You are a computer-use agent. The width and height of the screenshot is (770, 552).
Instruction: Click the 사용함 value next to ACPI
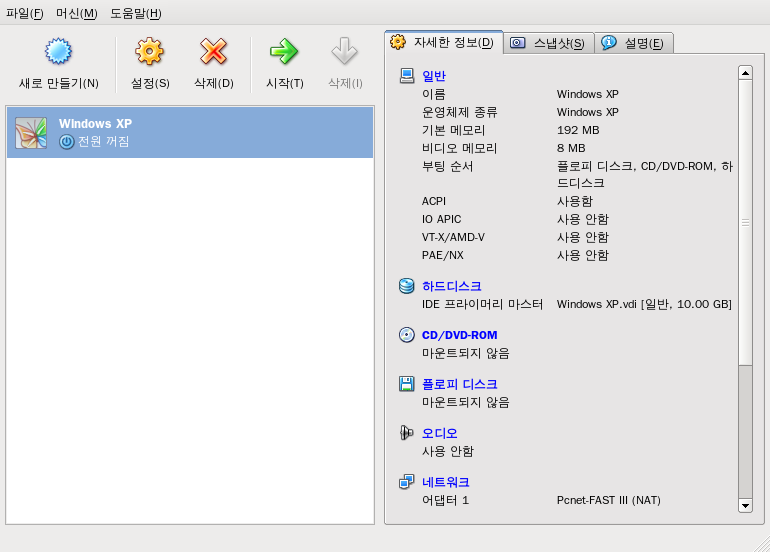pyautogui.click(x=575, y=201)
